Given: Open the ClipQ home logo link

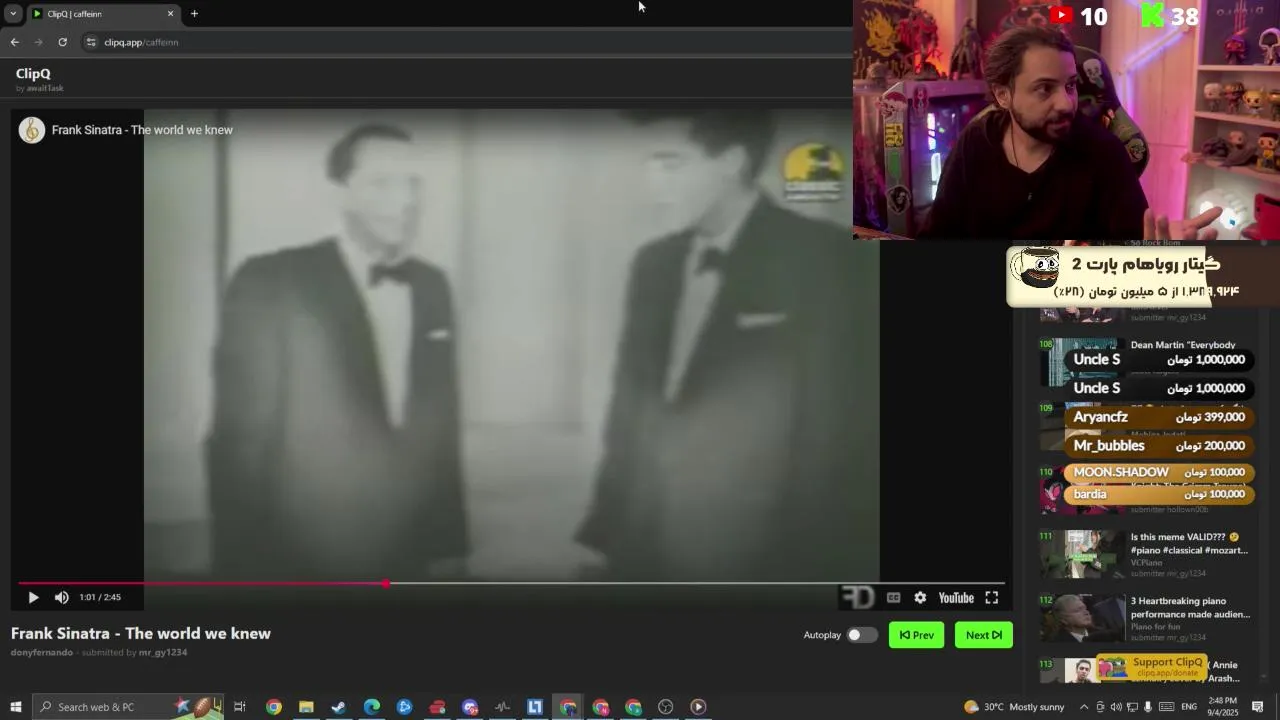Looking at the screenshot, I should (33, 74).
